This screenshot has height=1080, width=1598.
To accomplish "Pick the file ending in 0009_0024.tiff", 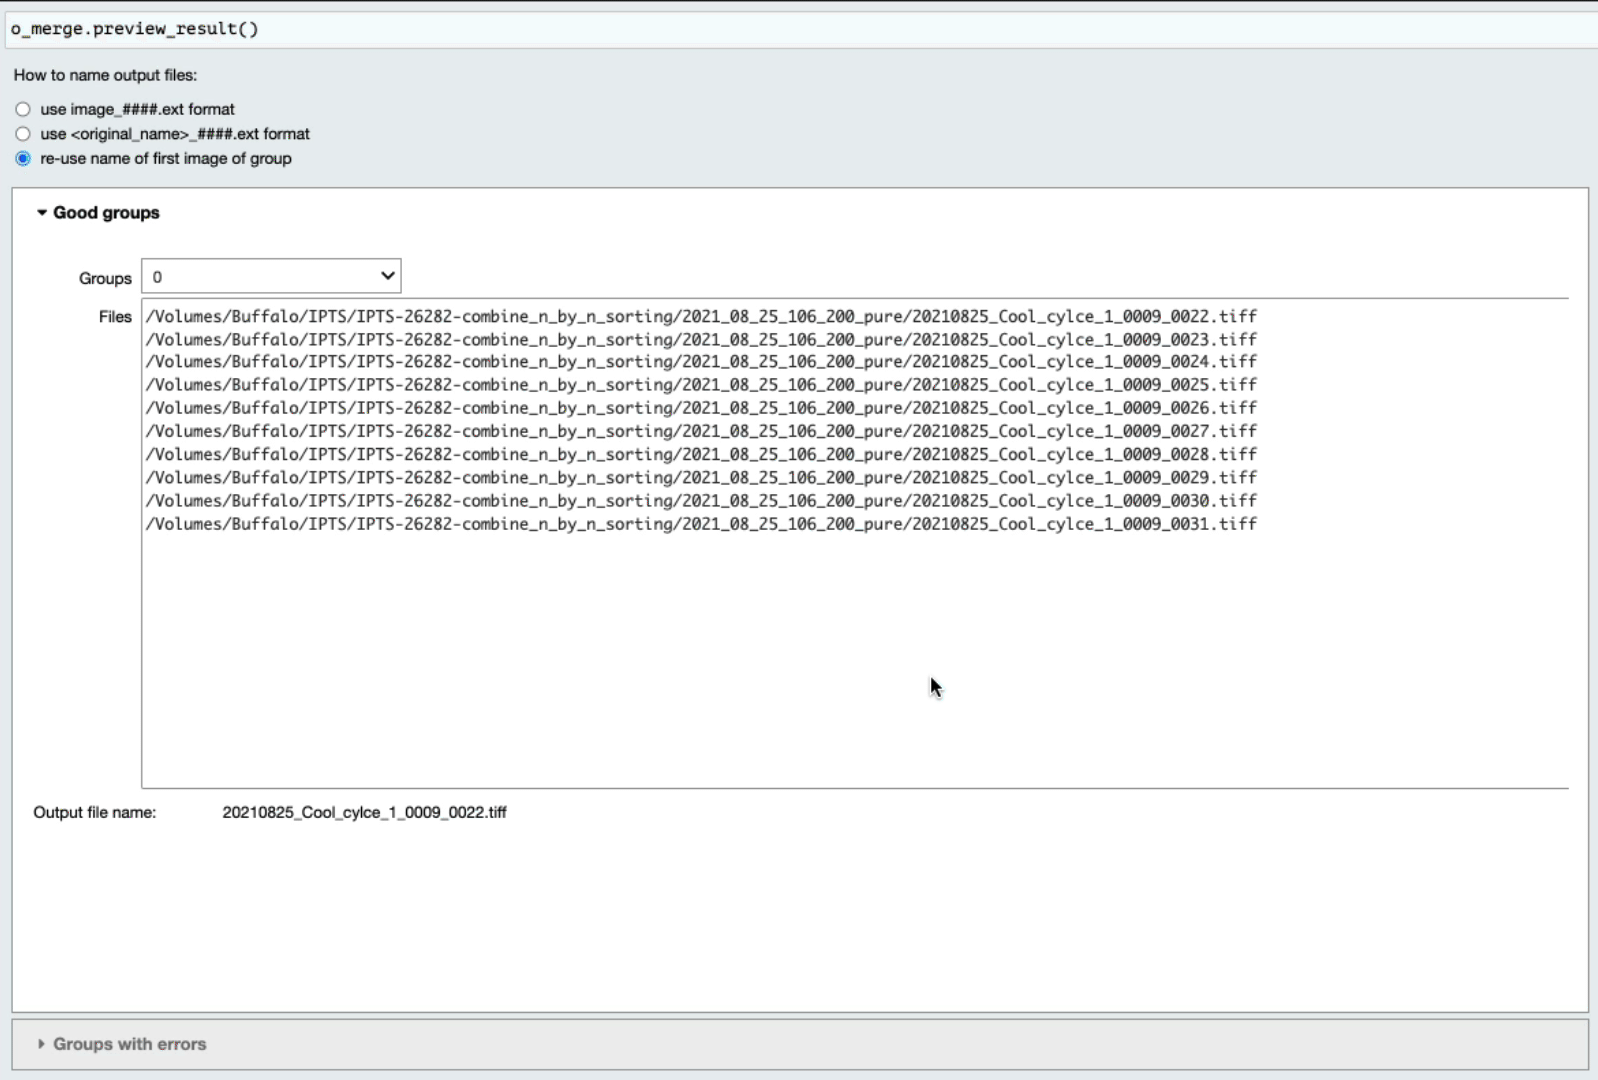I will (700, 362).
